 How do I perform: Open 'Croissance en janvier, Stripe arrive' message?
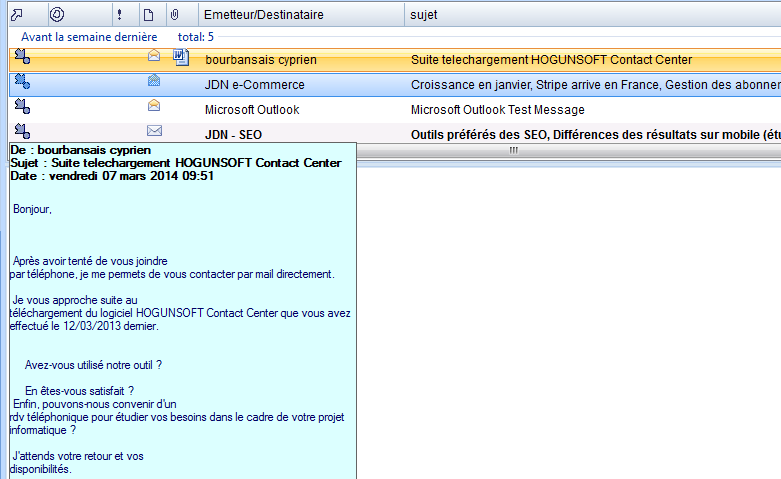point(596,85)
